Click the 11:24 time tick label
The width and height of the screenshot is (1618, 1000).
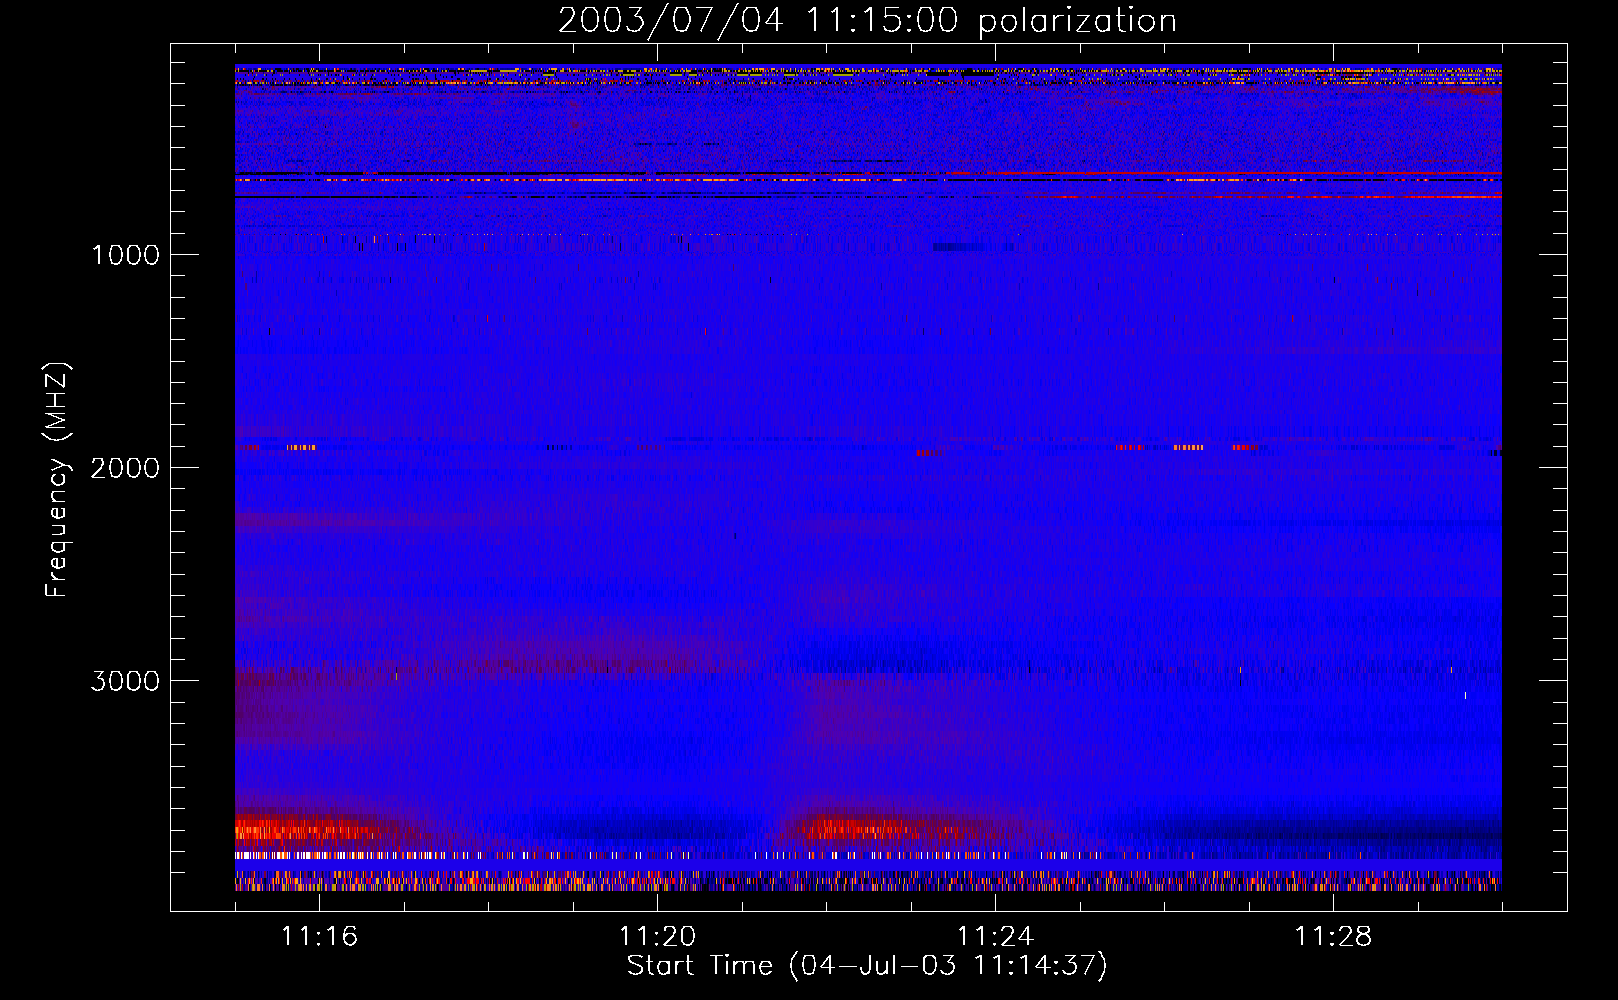click(995, 936)
